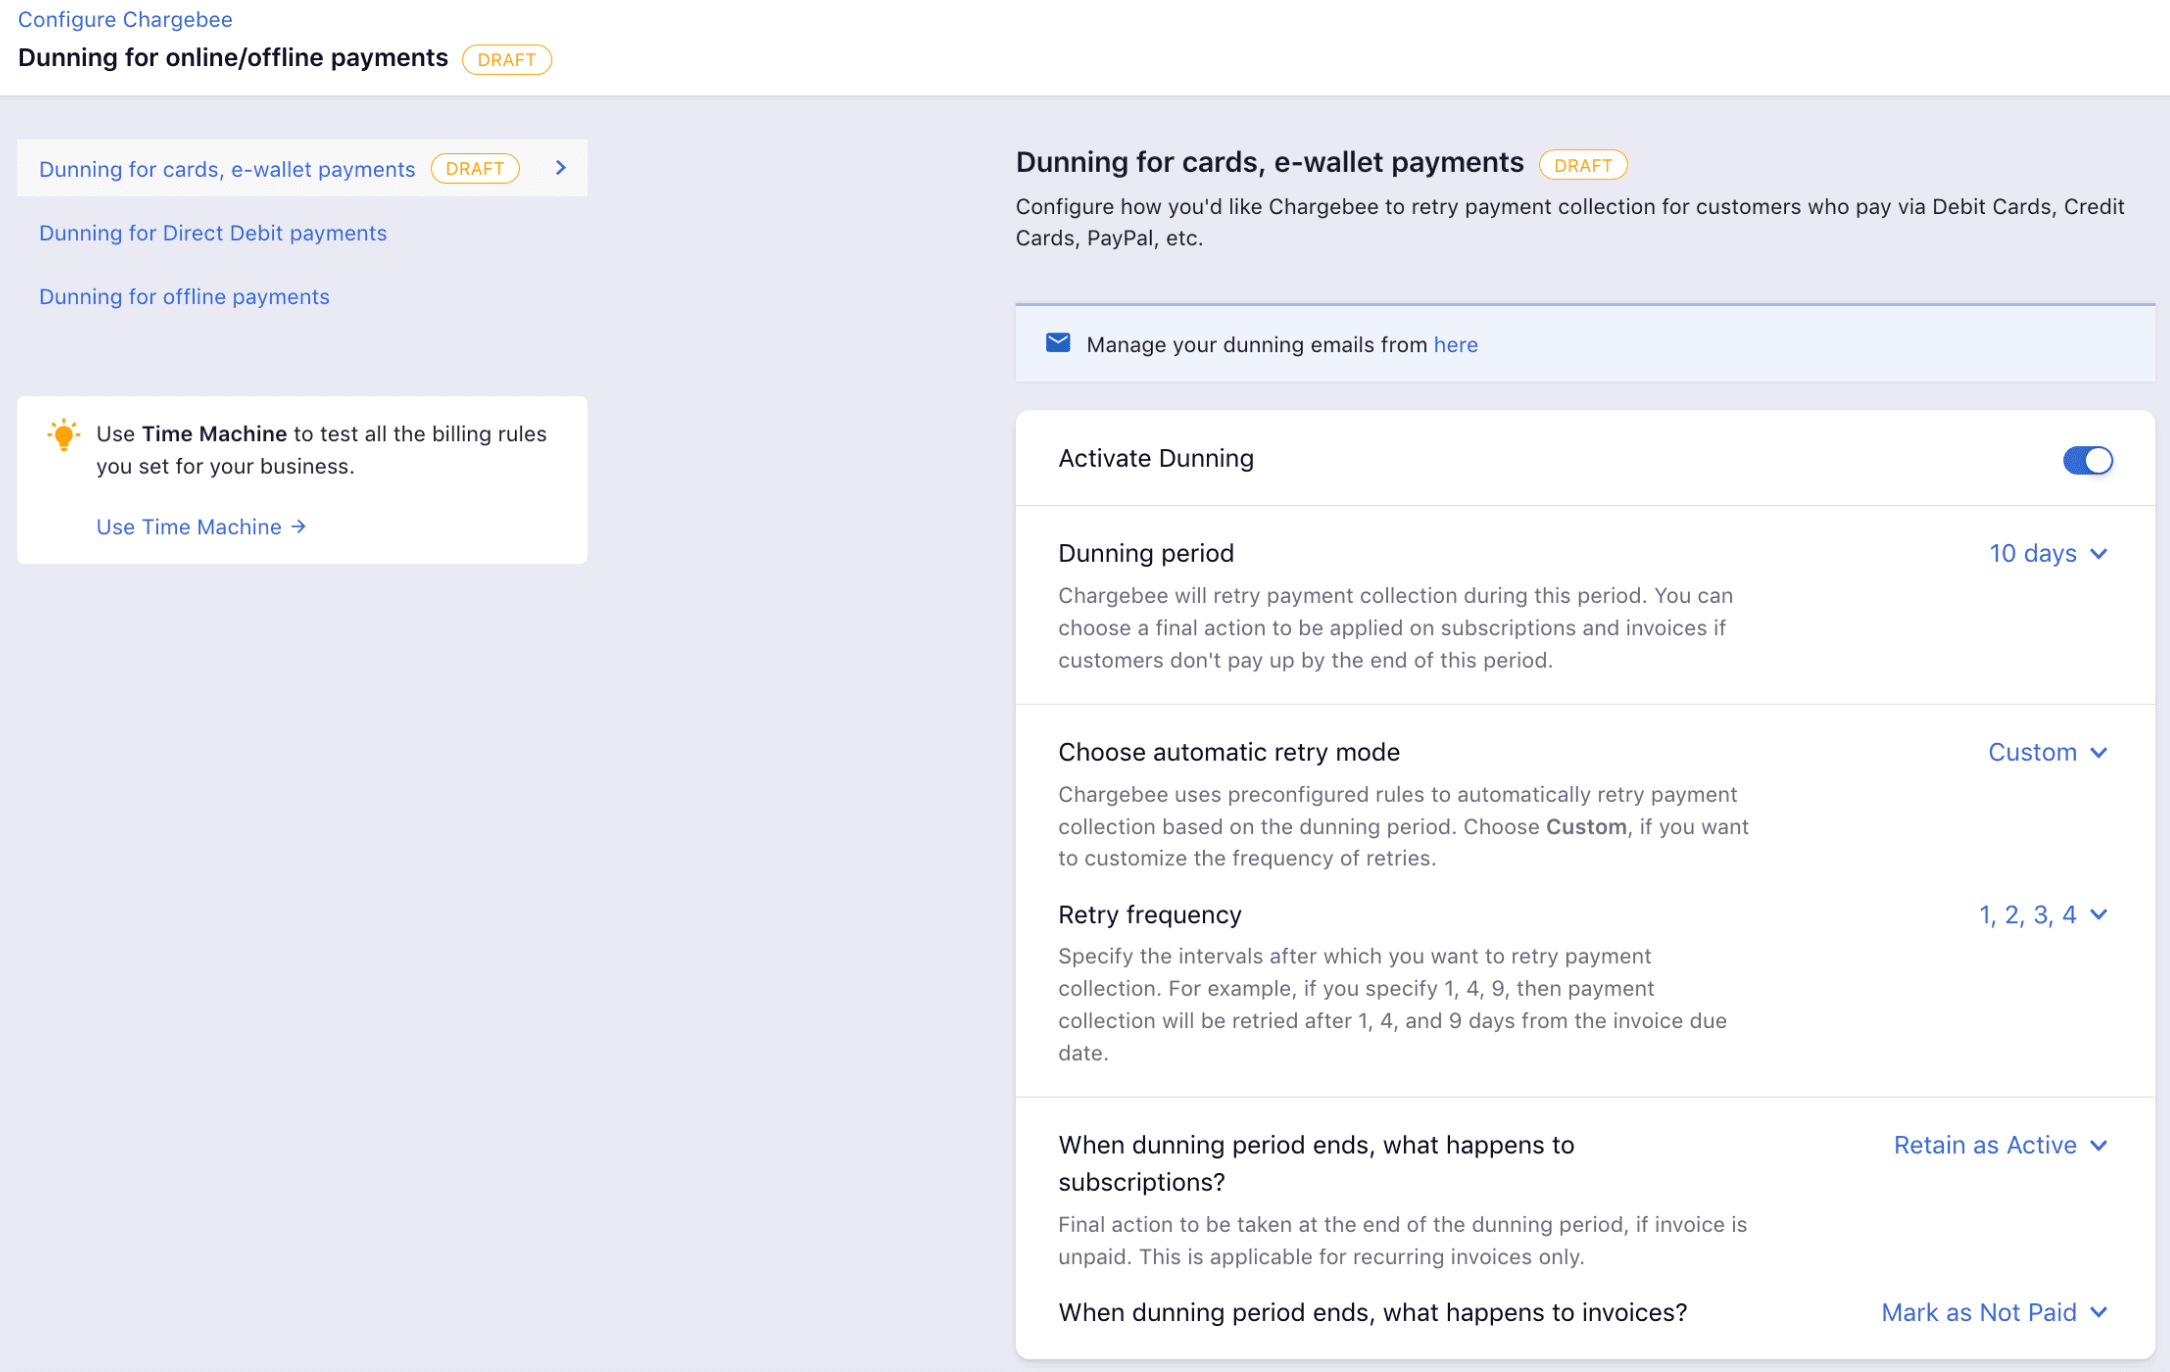Toggle the Activate Dunning switch

2087,460
